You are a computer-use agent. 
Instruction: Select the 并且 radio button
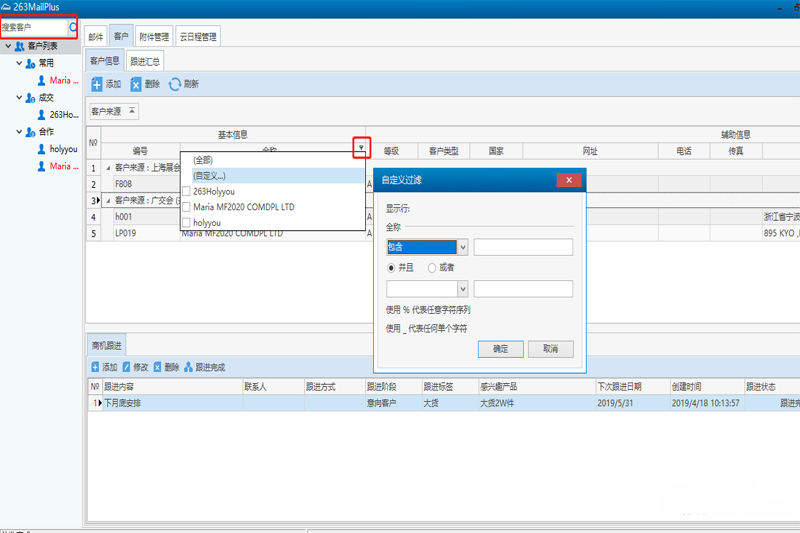(391, 268)
